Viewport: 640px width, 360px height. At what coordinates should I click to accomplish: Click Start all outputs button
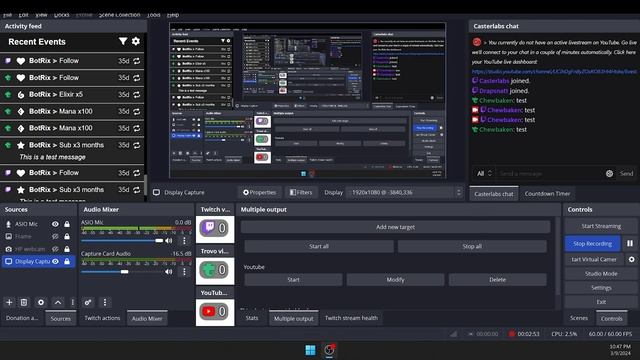319,246
